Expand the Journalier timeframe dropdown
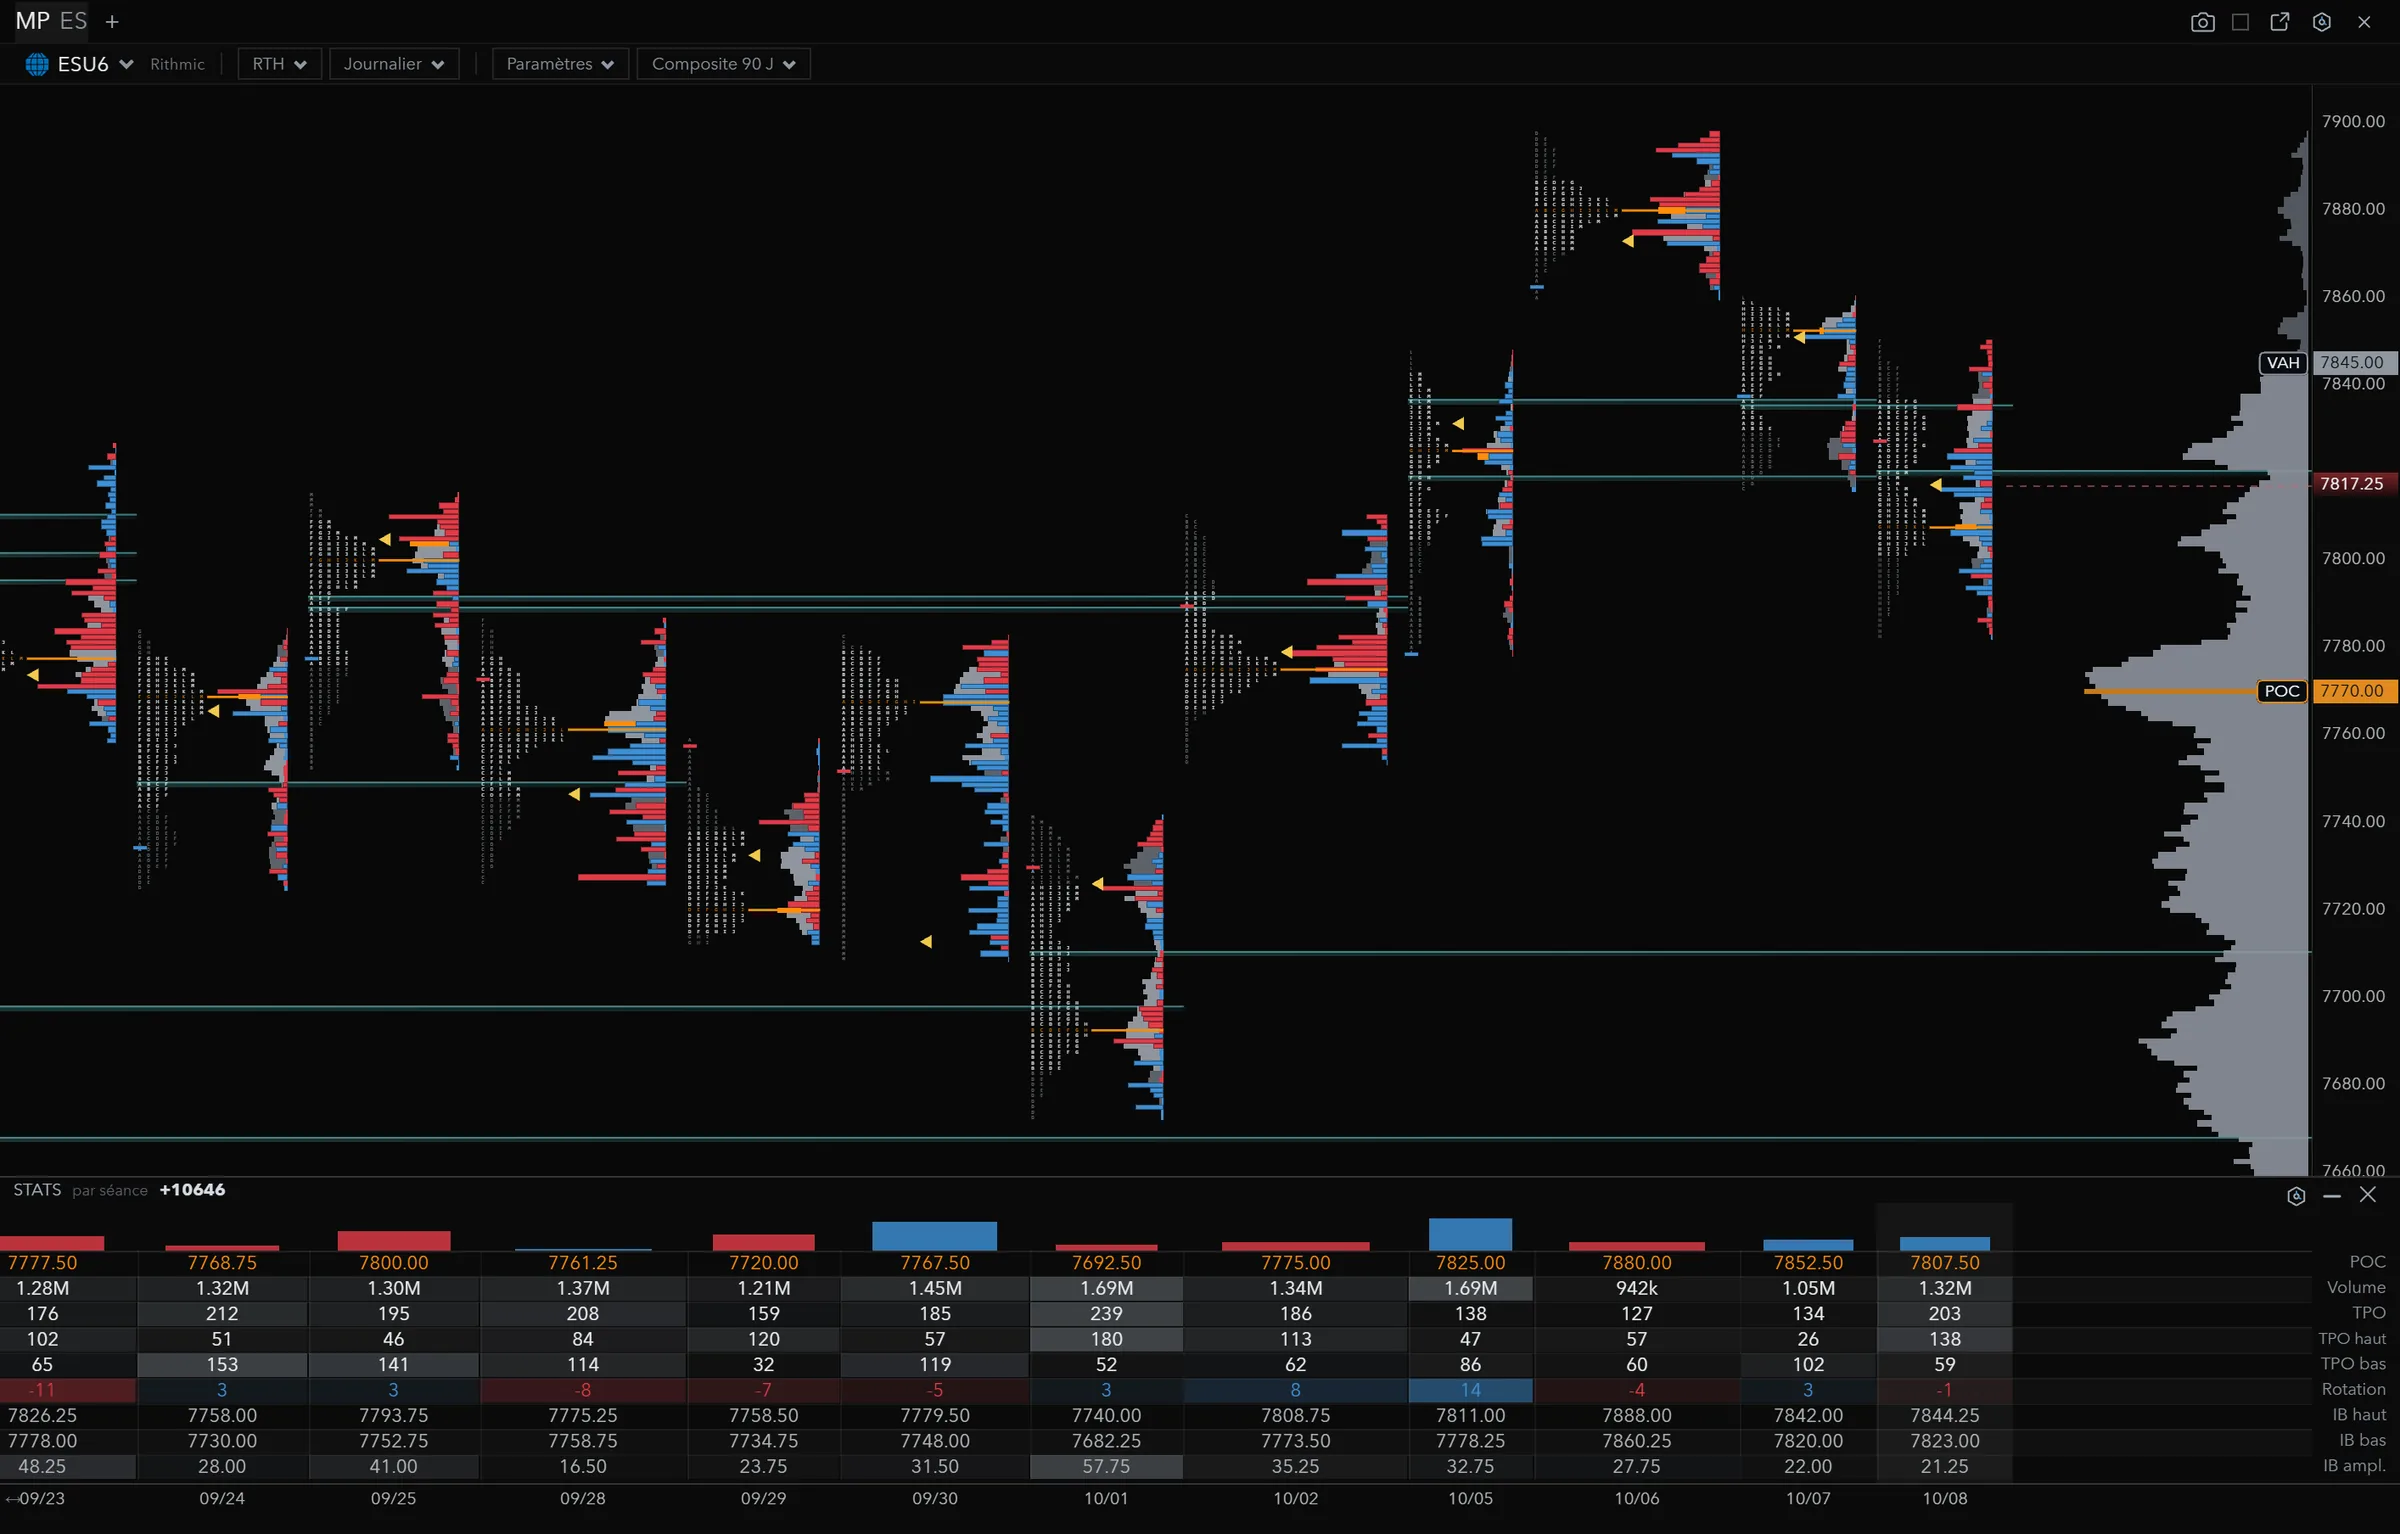Image resolution: width=2400 pixels, height=1534 pixels. point(394,64)
